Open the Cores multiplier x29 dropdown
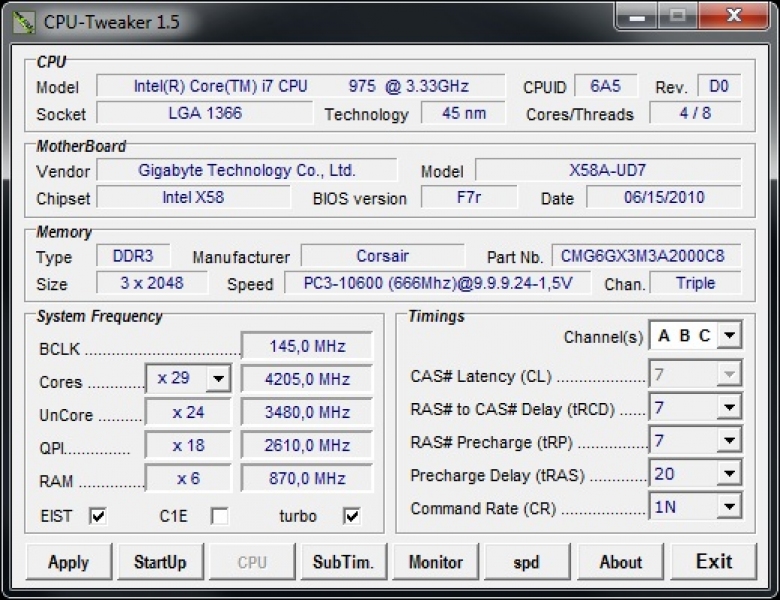Viewport: 780px width, 600px height. click(x=219, y=380)
